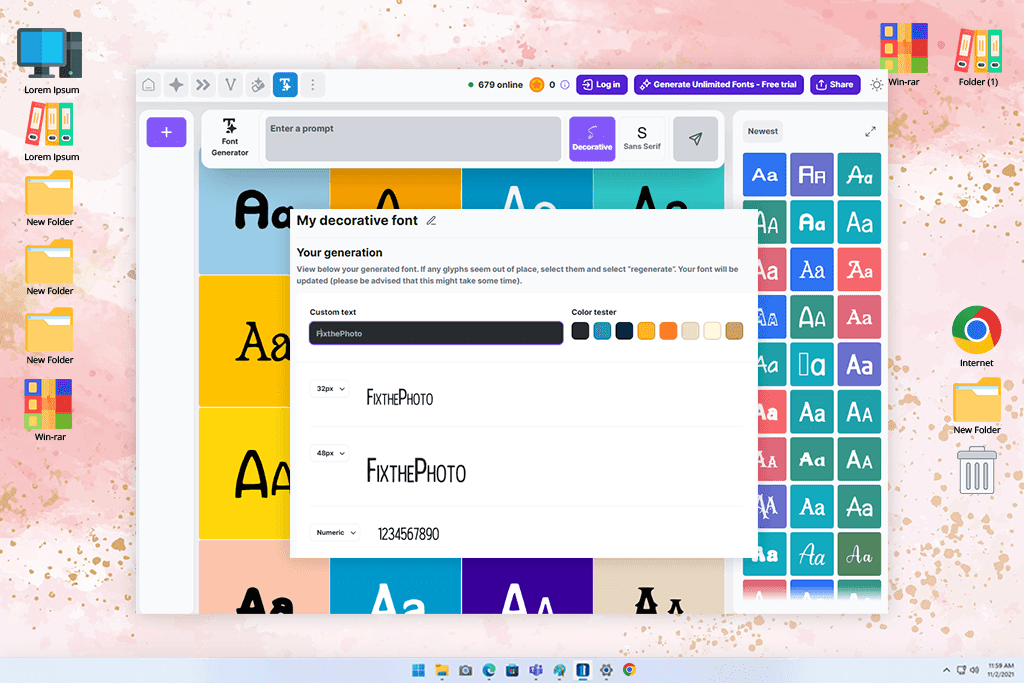The height and width of the screenshot is (683, 1024).
Task: Select the Sans Serif font style
Action: click(642, 139)
